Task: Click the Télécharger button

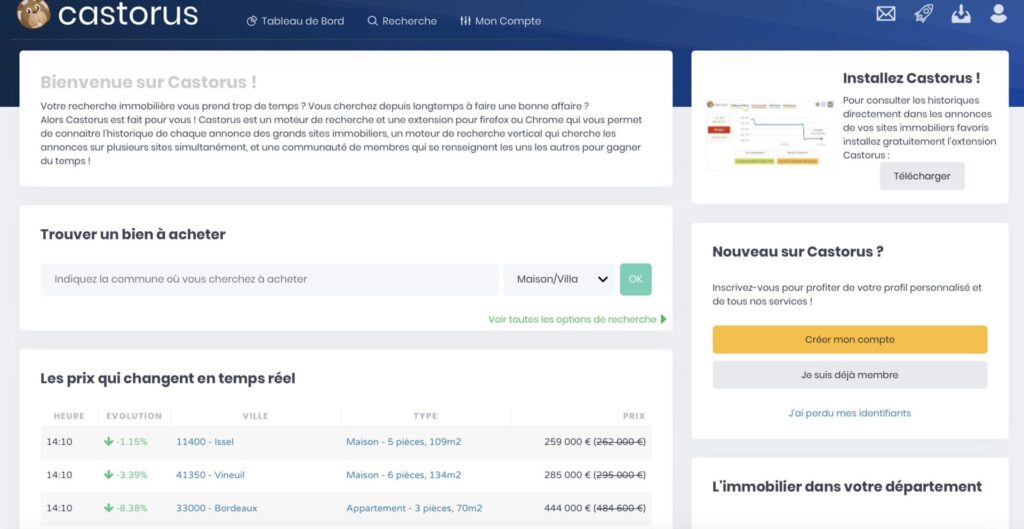Action: point(921,176)
